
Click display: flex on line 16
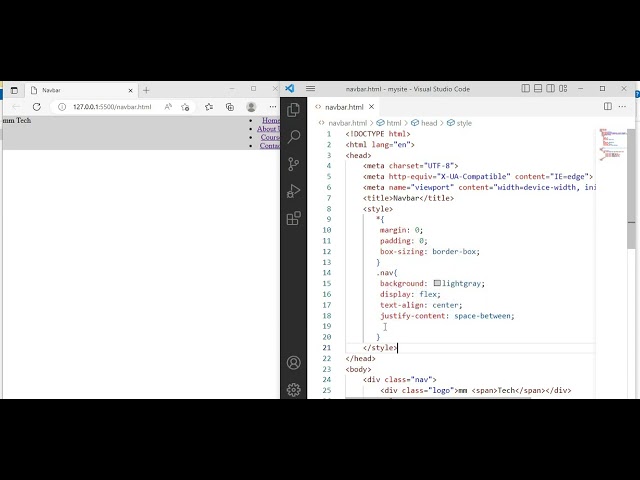pos(410,294)
